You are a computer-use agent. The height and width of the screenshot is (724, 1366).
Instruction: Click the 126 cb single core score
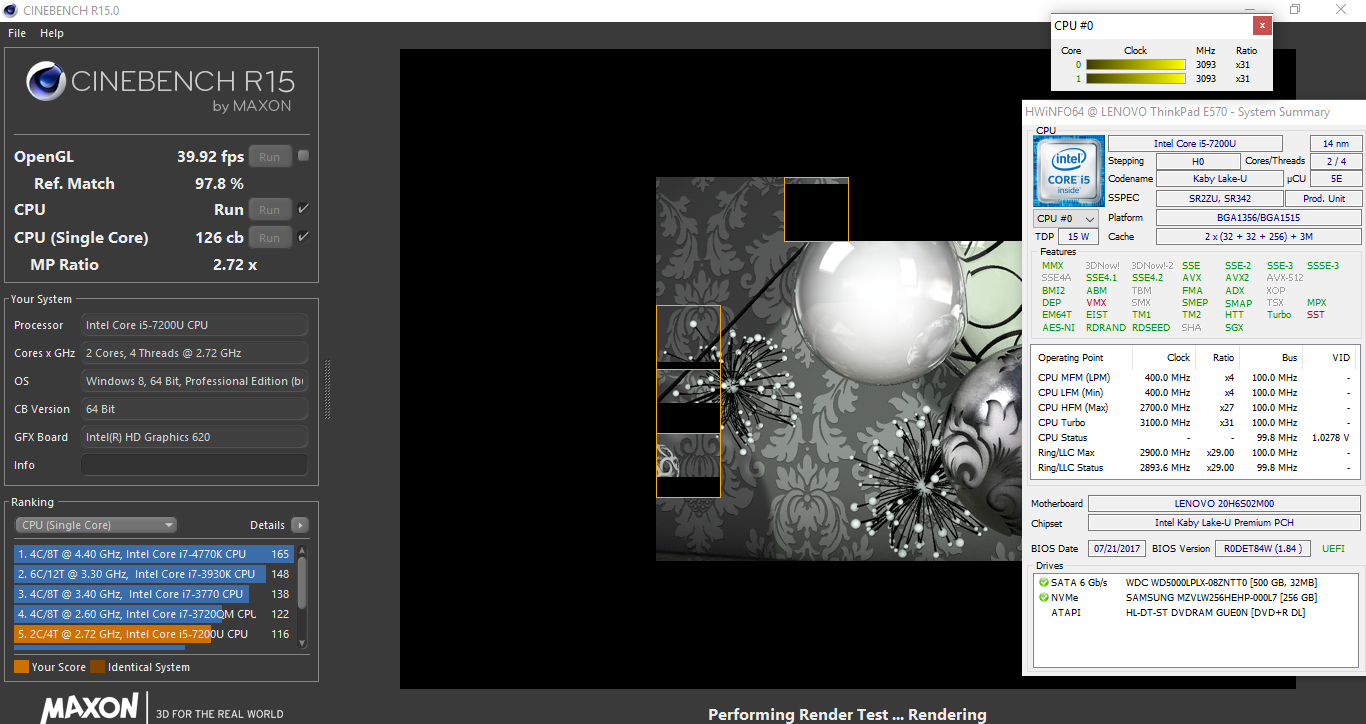pyautogui.click(x=221, y=238)
